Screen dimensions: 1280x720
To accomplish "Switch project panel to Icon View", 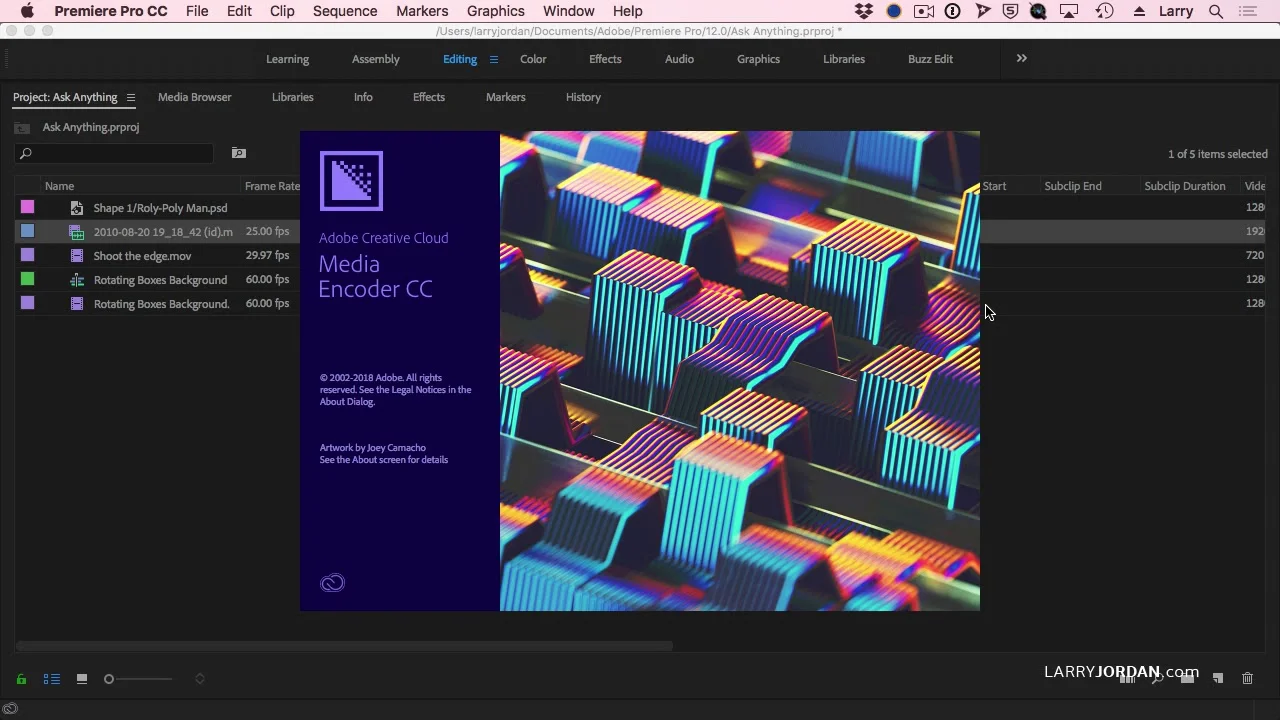I will 82,679.
